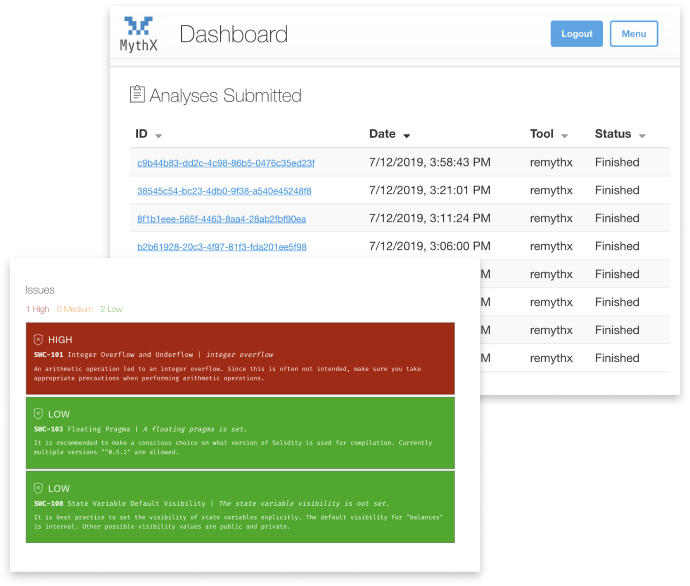Click the shield icon in the SWC-103 LOW card
This screenshot has height=586, width=690.
[x=38, y=414]
